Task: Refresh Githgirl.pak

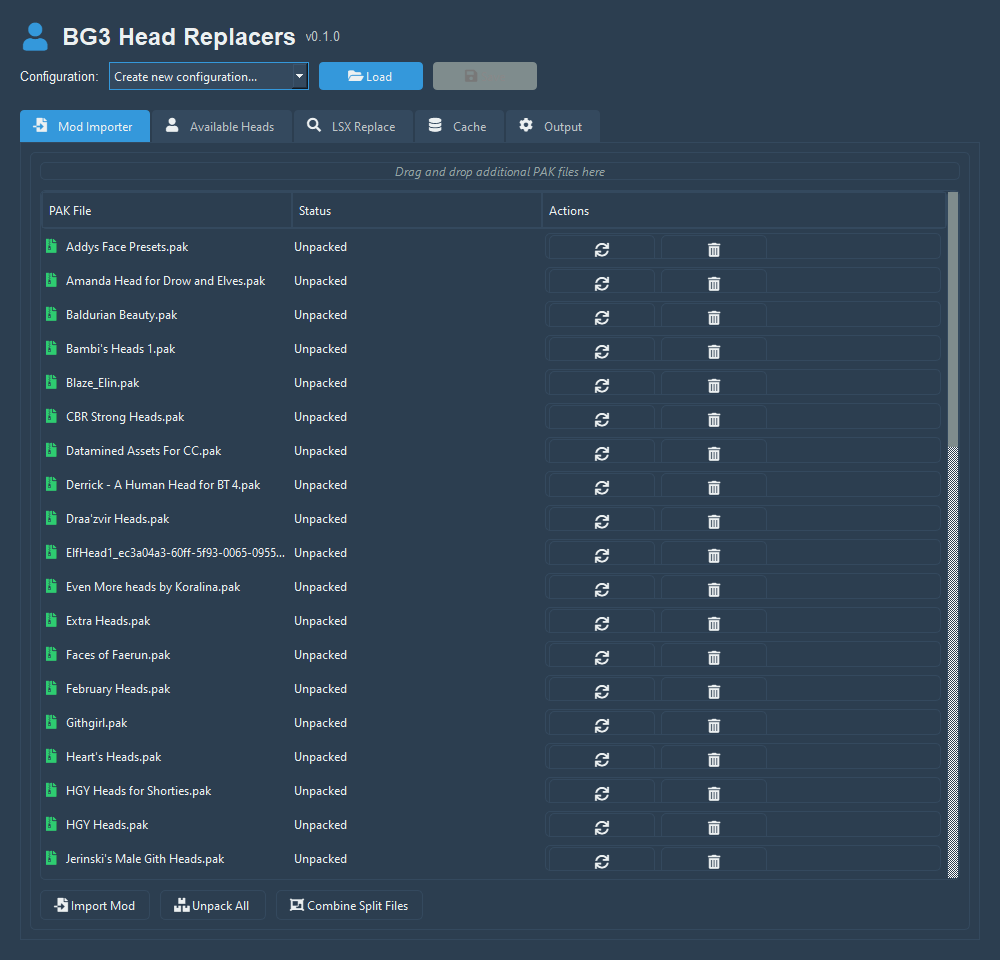Action: click(x=601, y=724)
